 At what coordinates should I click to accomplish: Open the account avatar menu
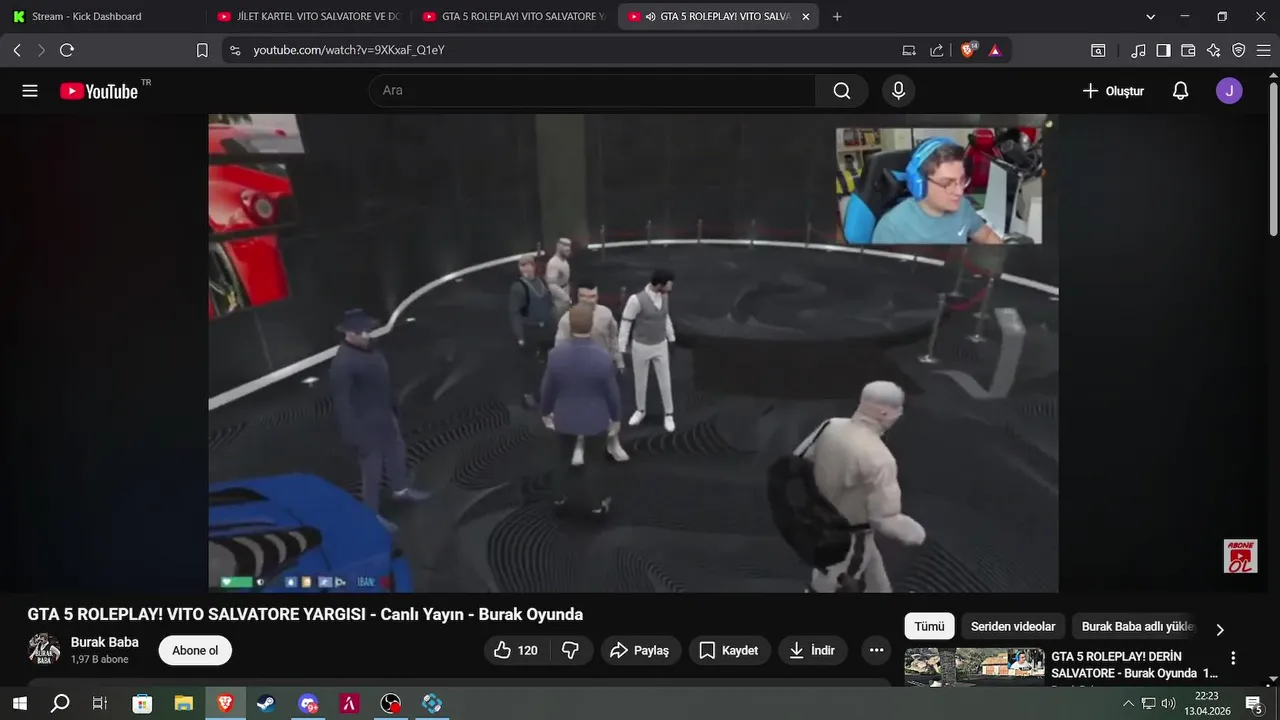pyautogui.click(x=1229, y=91)
